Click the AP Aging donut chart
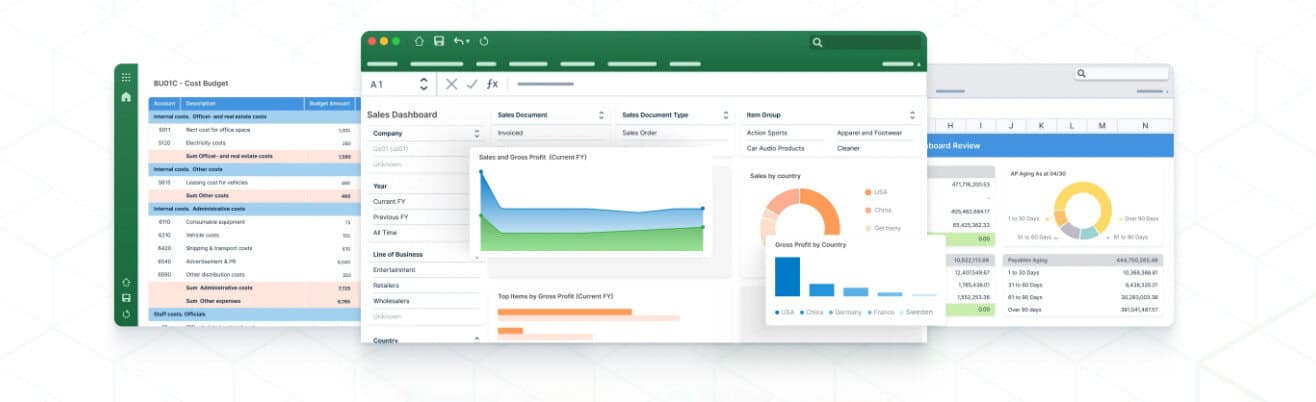The height and width of the screenshot is (402, 1316). [1082, 210]
